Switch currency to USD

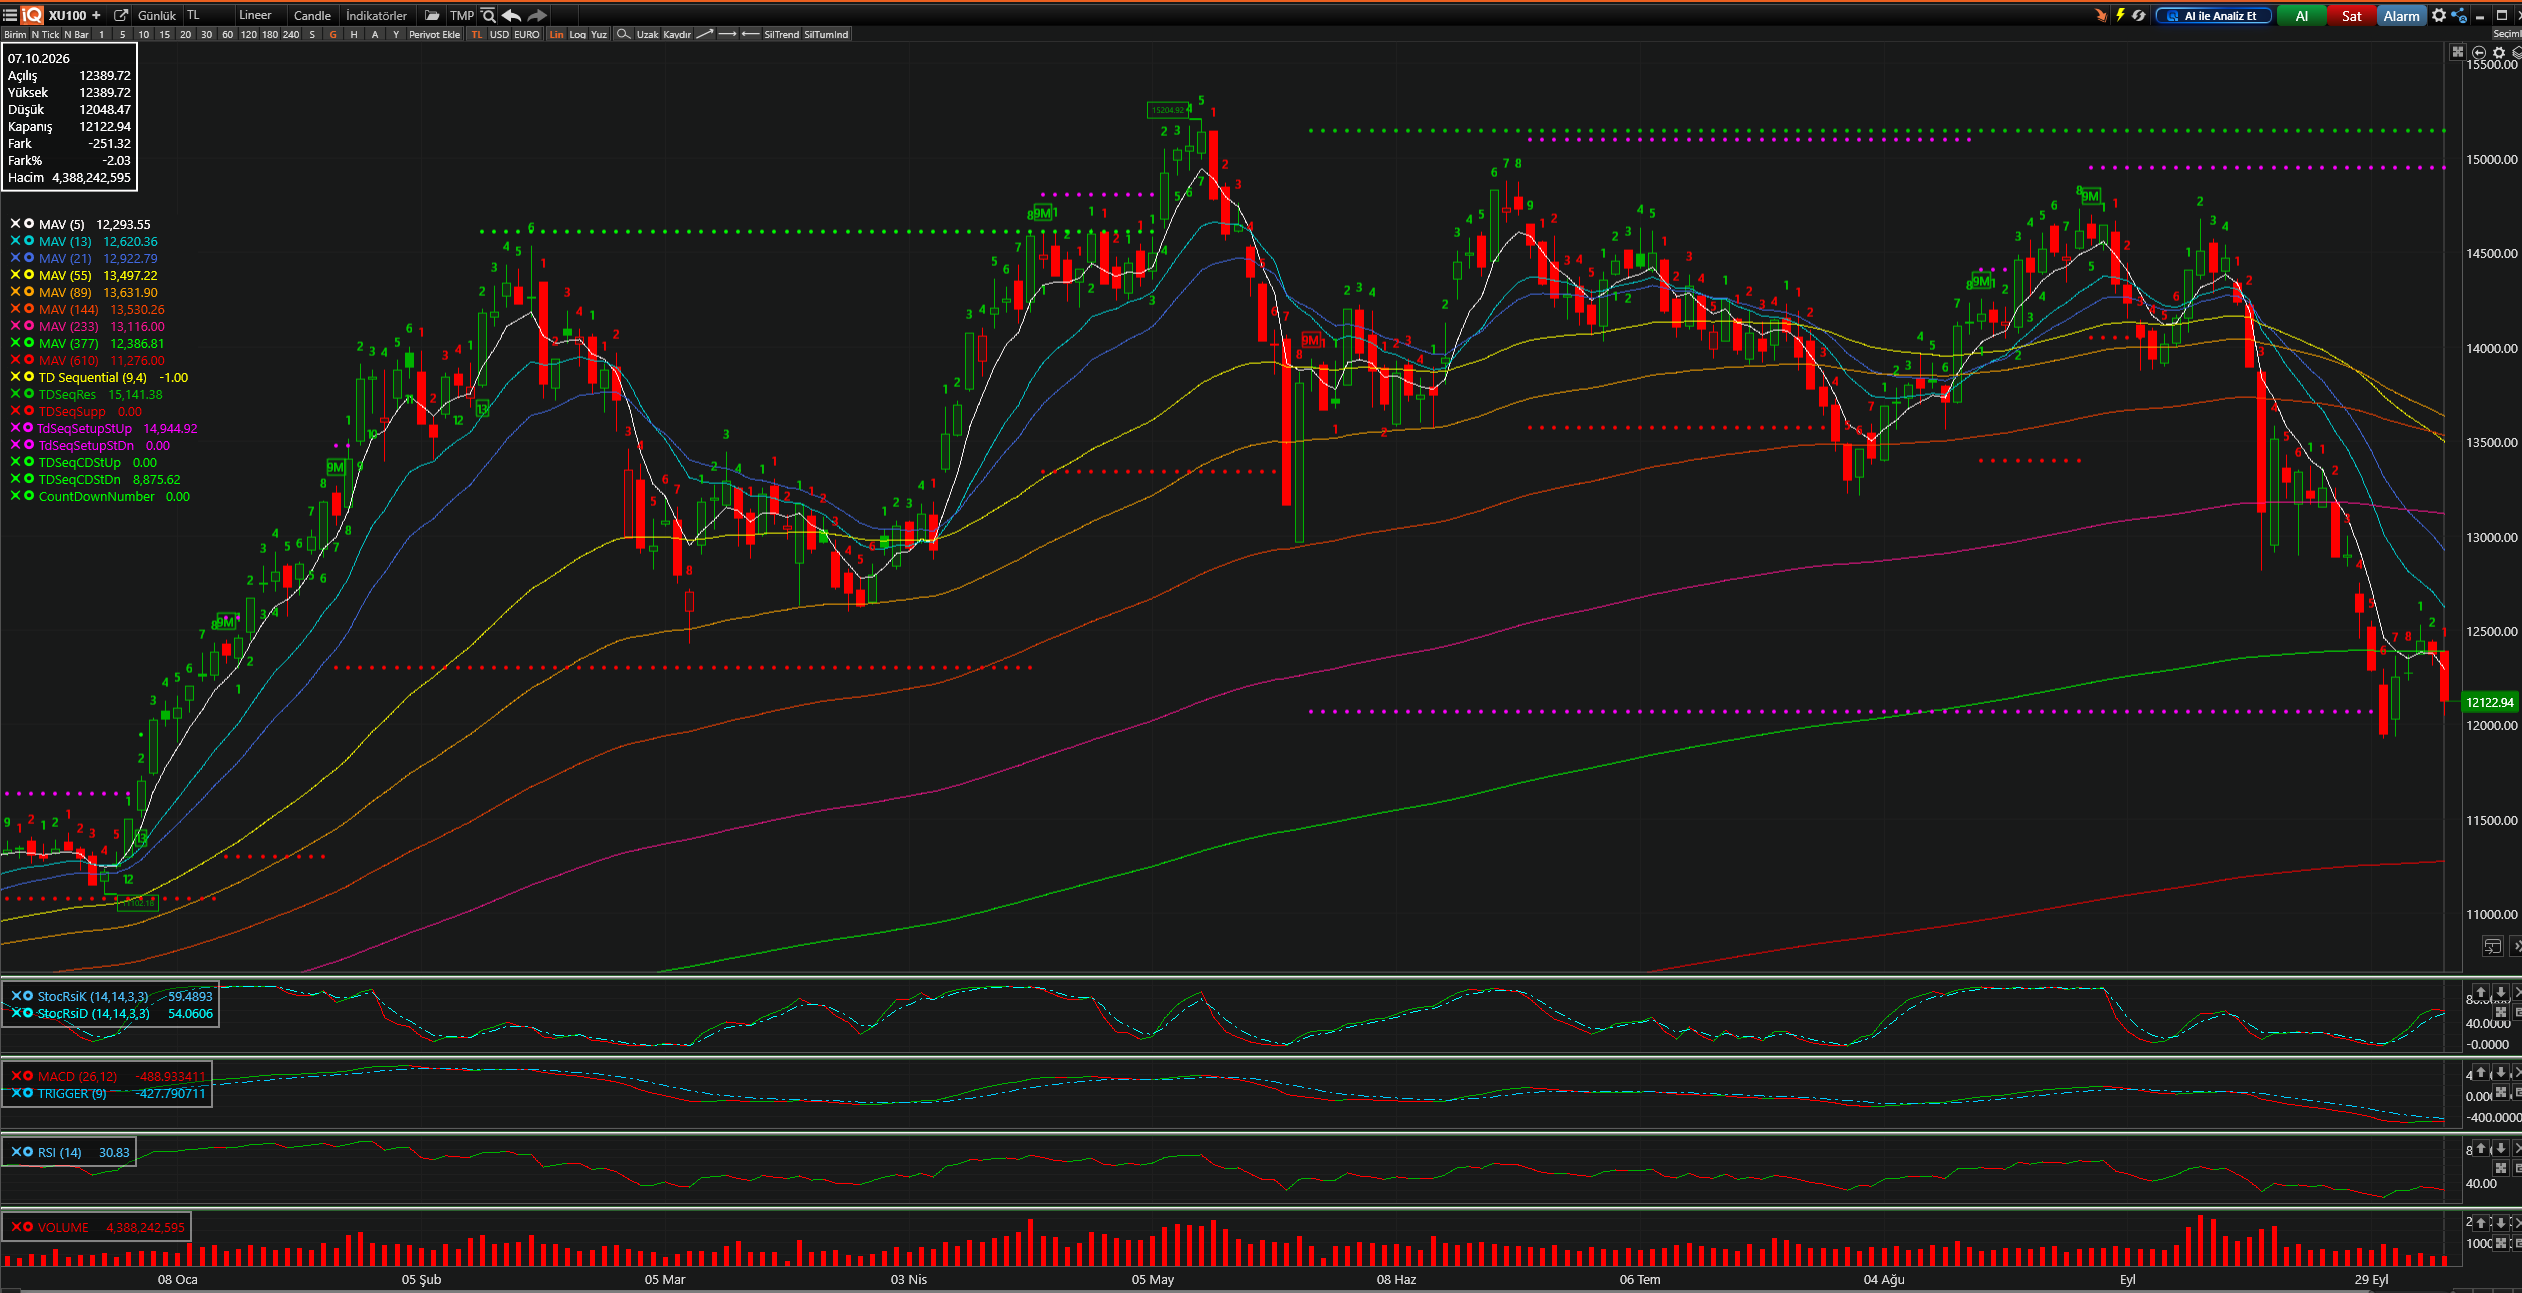[x=499, y=34]
